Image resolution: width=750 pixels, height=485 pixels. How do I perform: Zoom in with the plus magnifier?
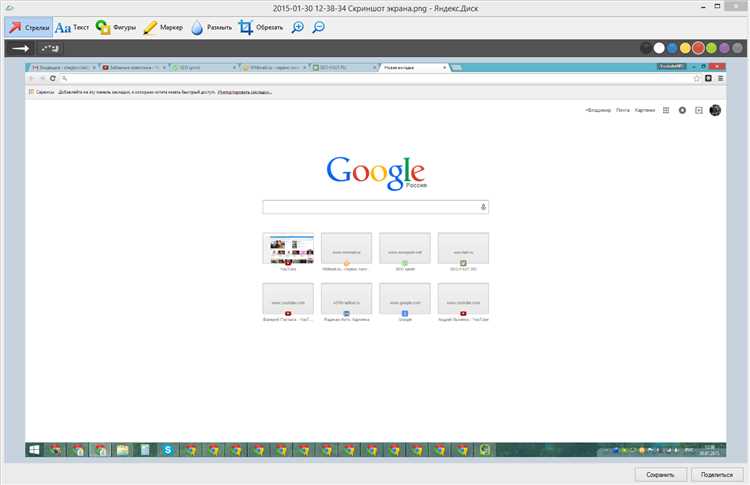298,27
